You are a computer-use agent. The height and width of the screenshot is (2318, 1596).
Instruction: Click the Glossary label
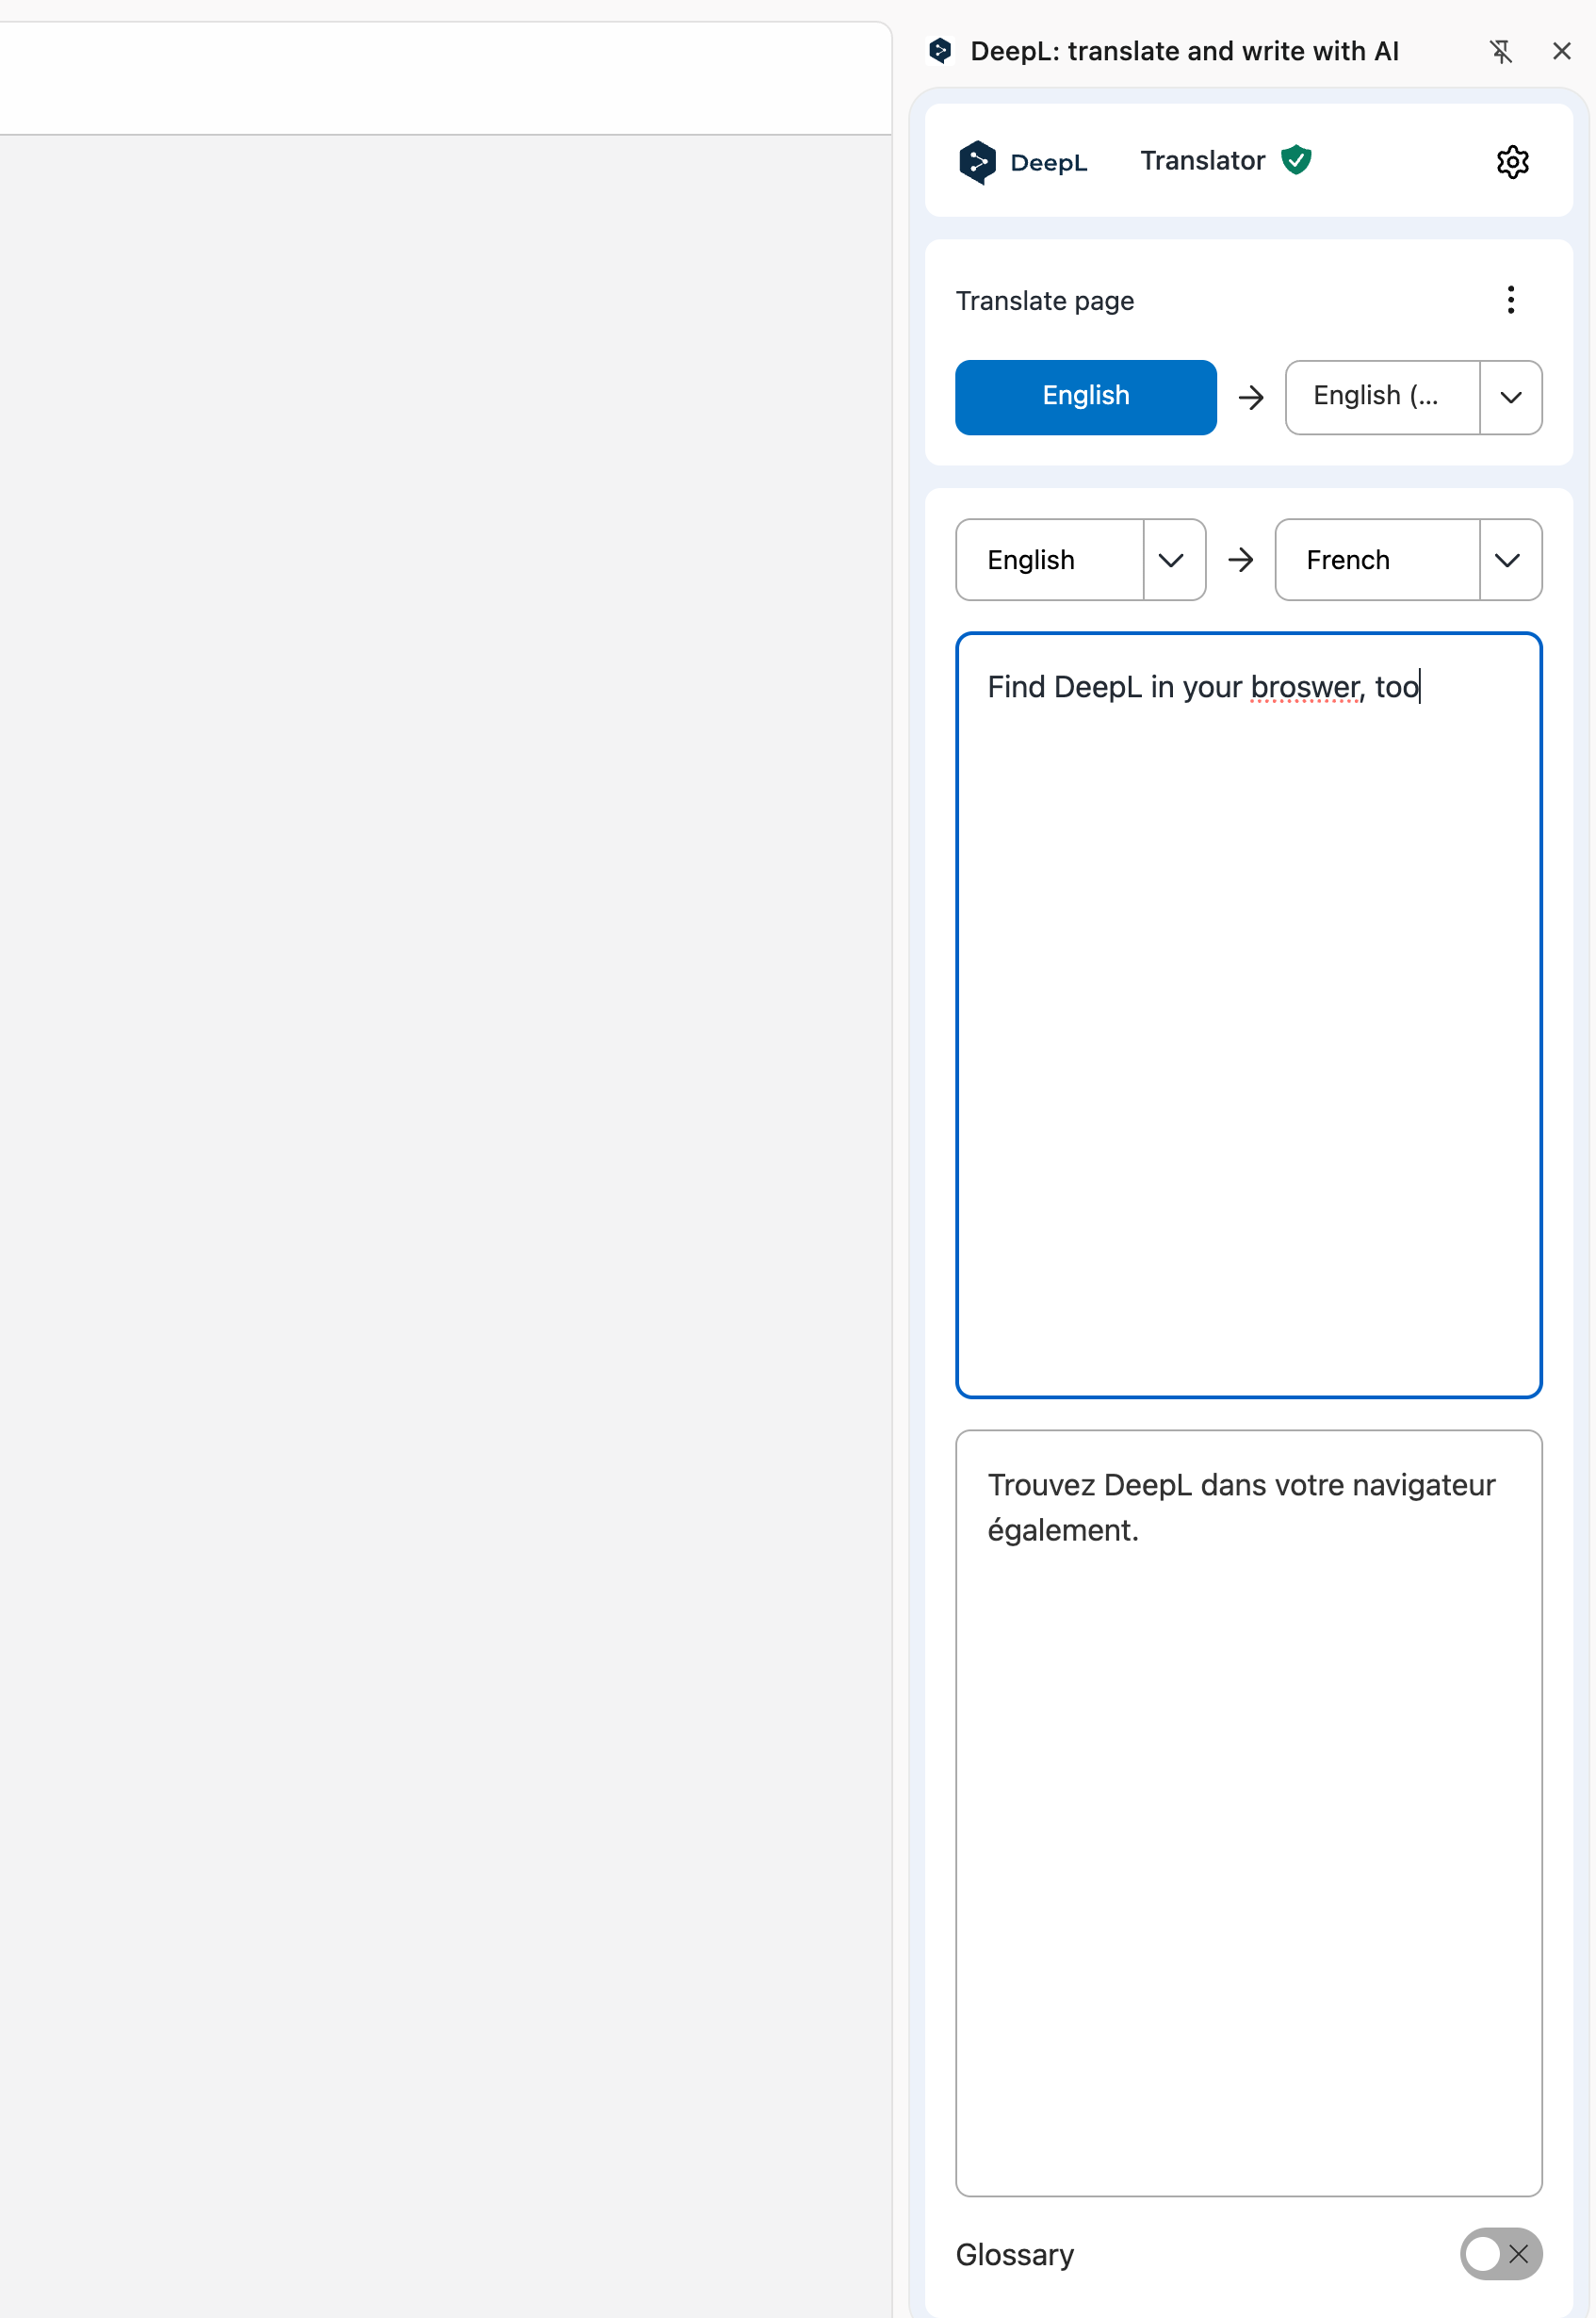coord(1015,2255)
